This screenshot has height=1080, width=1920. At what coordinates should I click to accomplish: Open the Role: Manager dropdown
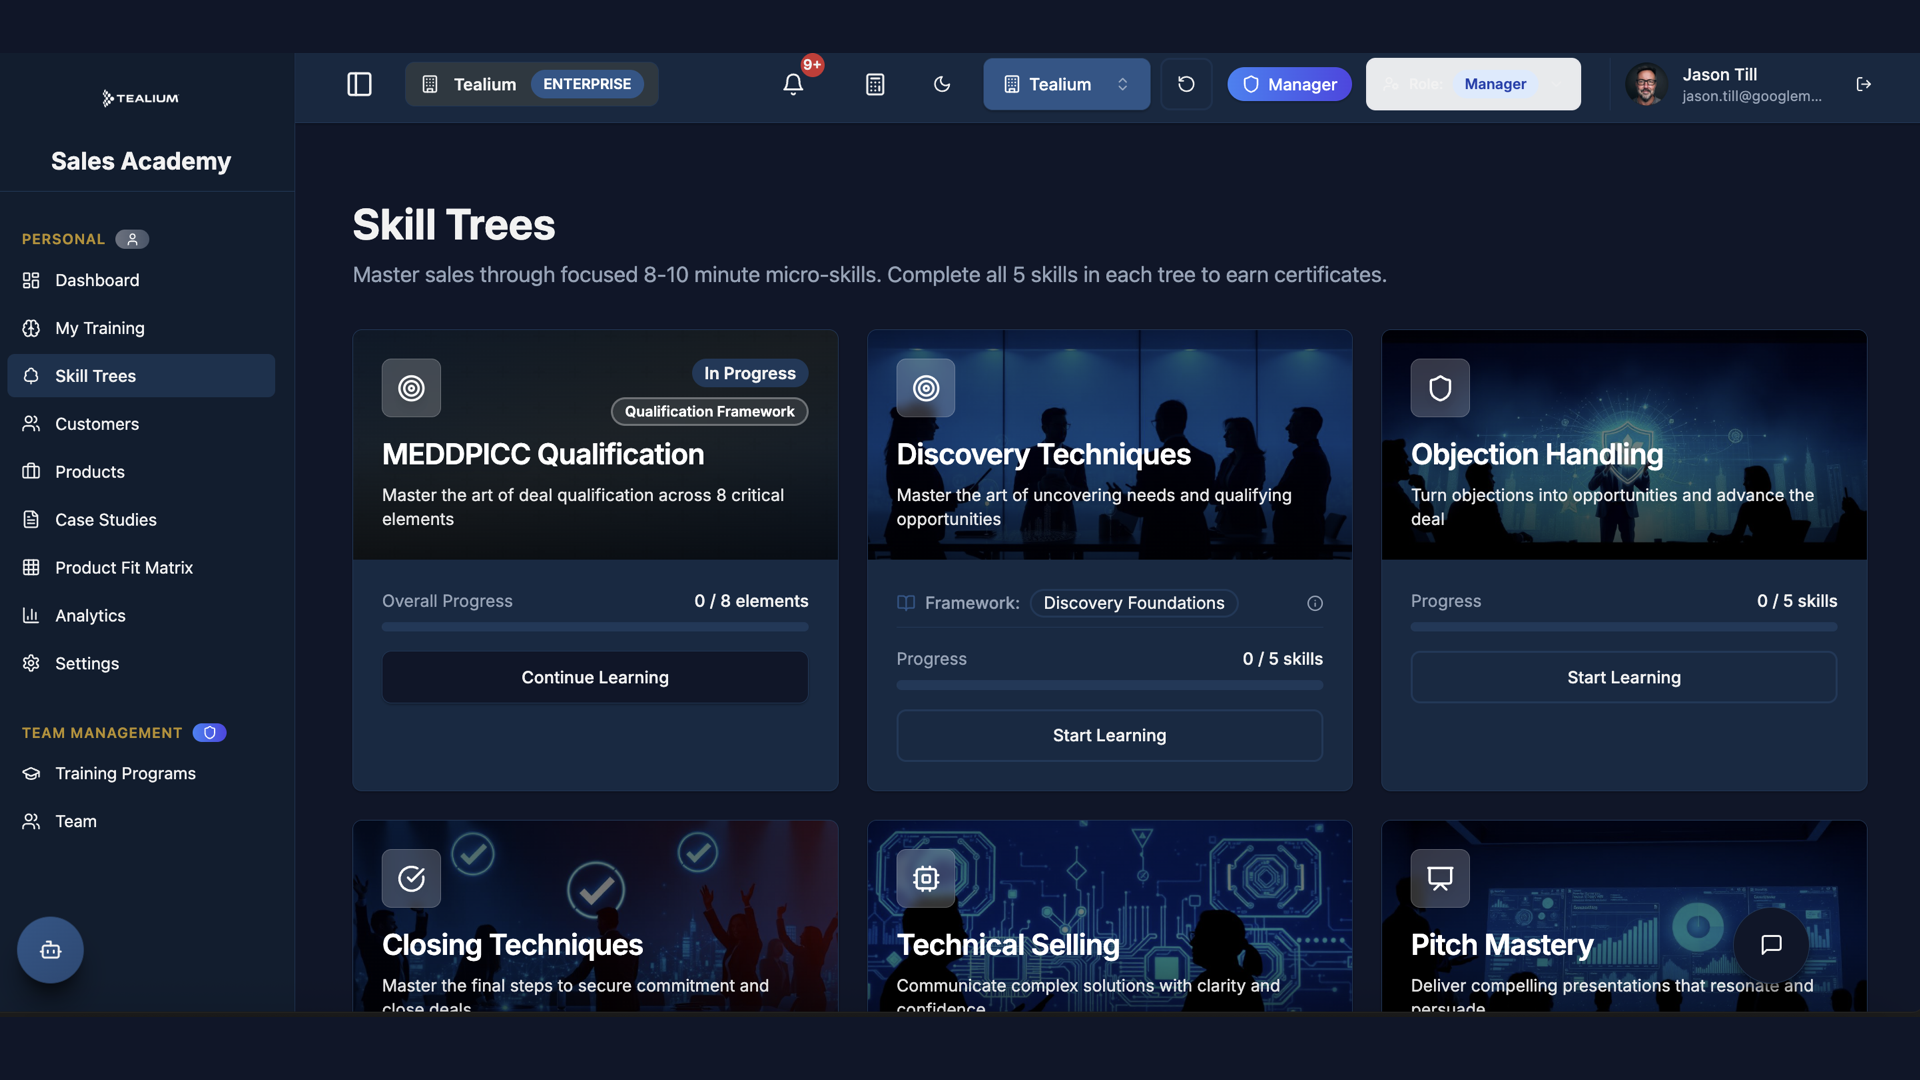(1473, 84)
